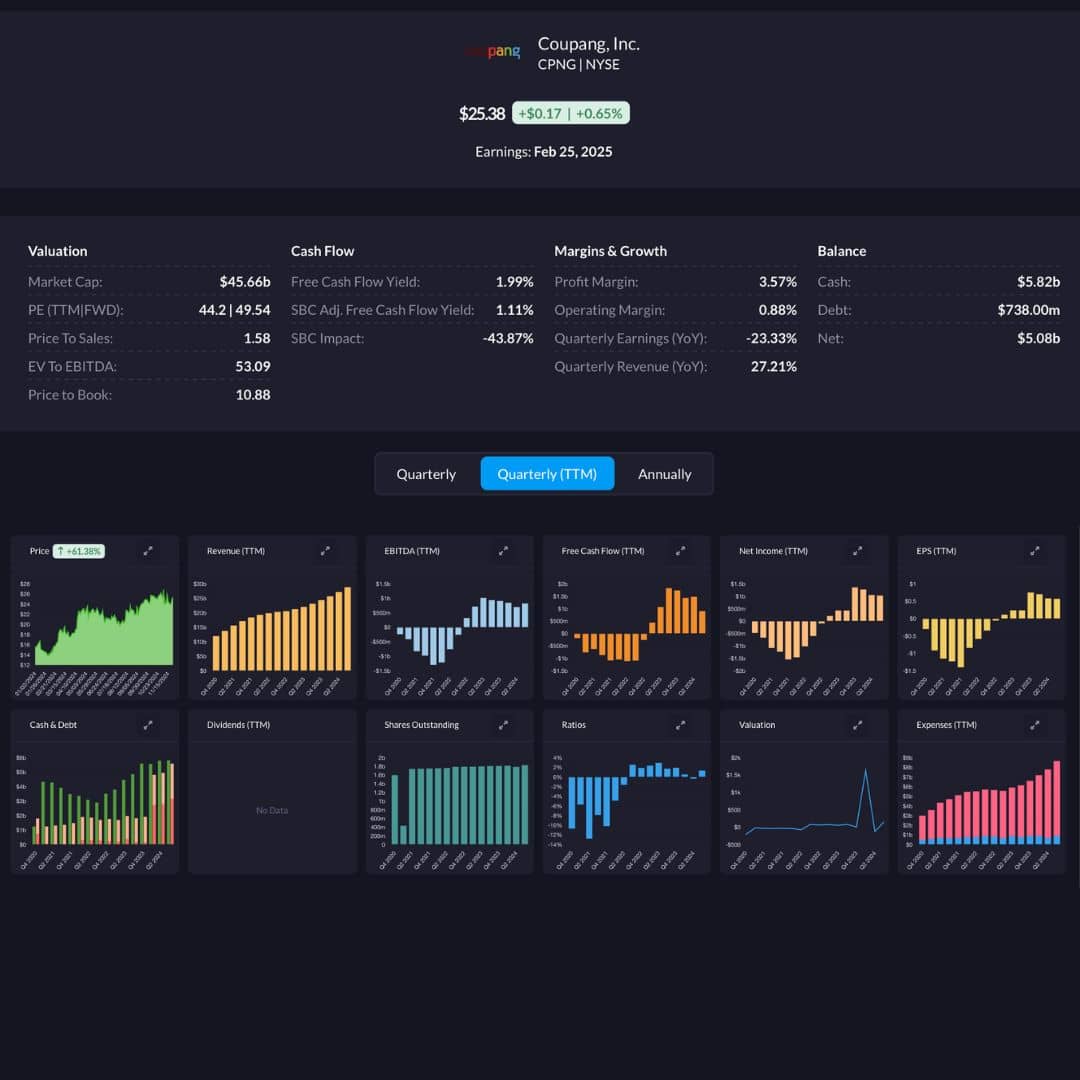Click the Free Cash Flow Yield: label
Image resolution: width=1080 pixels, height=1080 pixels.
tap(355, 282)
